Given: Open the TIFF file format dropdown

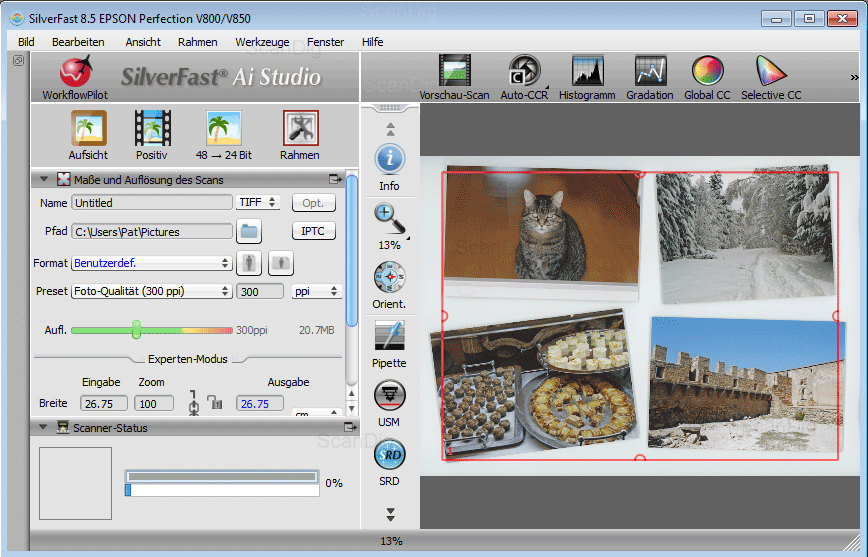Looking at the screenshot, I should pos(258,203).
